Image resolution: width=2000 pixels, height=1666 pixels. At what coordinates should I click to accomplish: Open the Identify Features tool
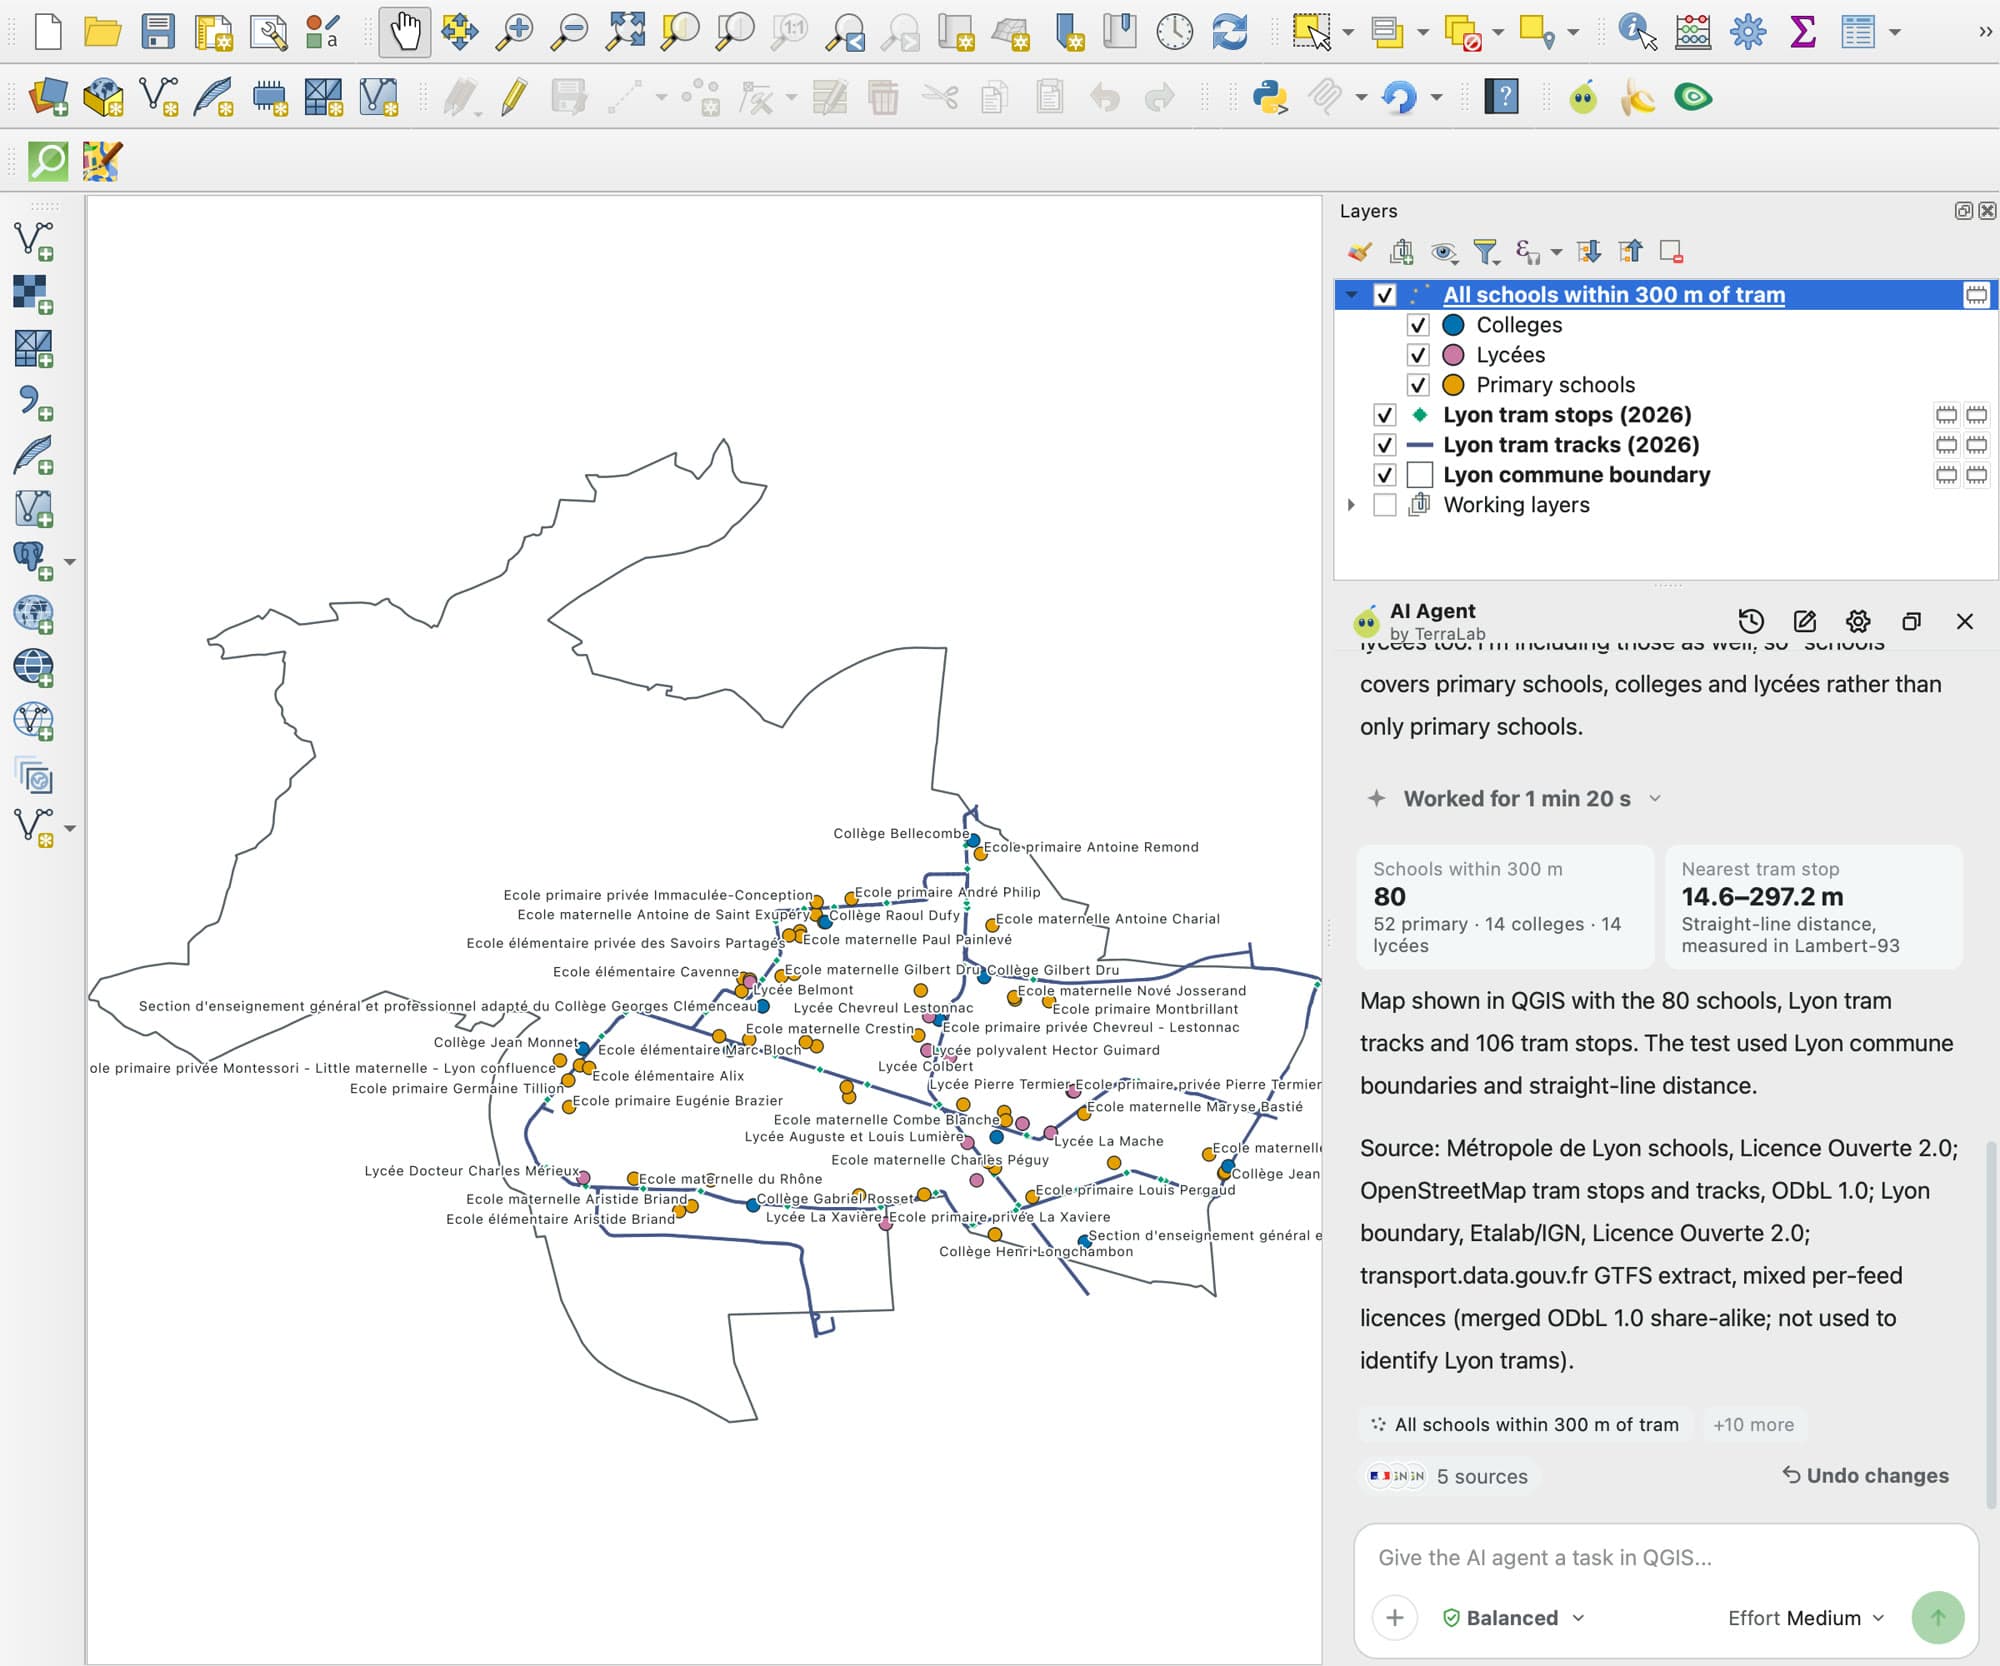tap(1637, 31)
